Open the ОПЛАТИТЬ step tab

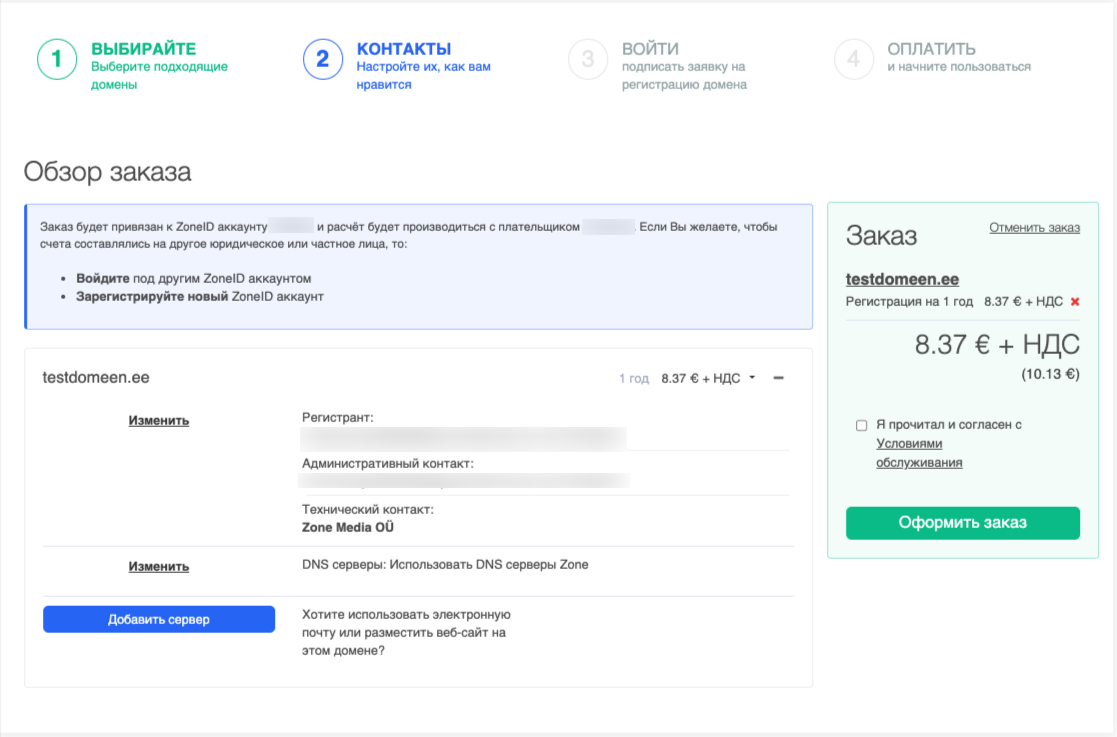click(931, 49)
